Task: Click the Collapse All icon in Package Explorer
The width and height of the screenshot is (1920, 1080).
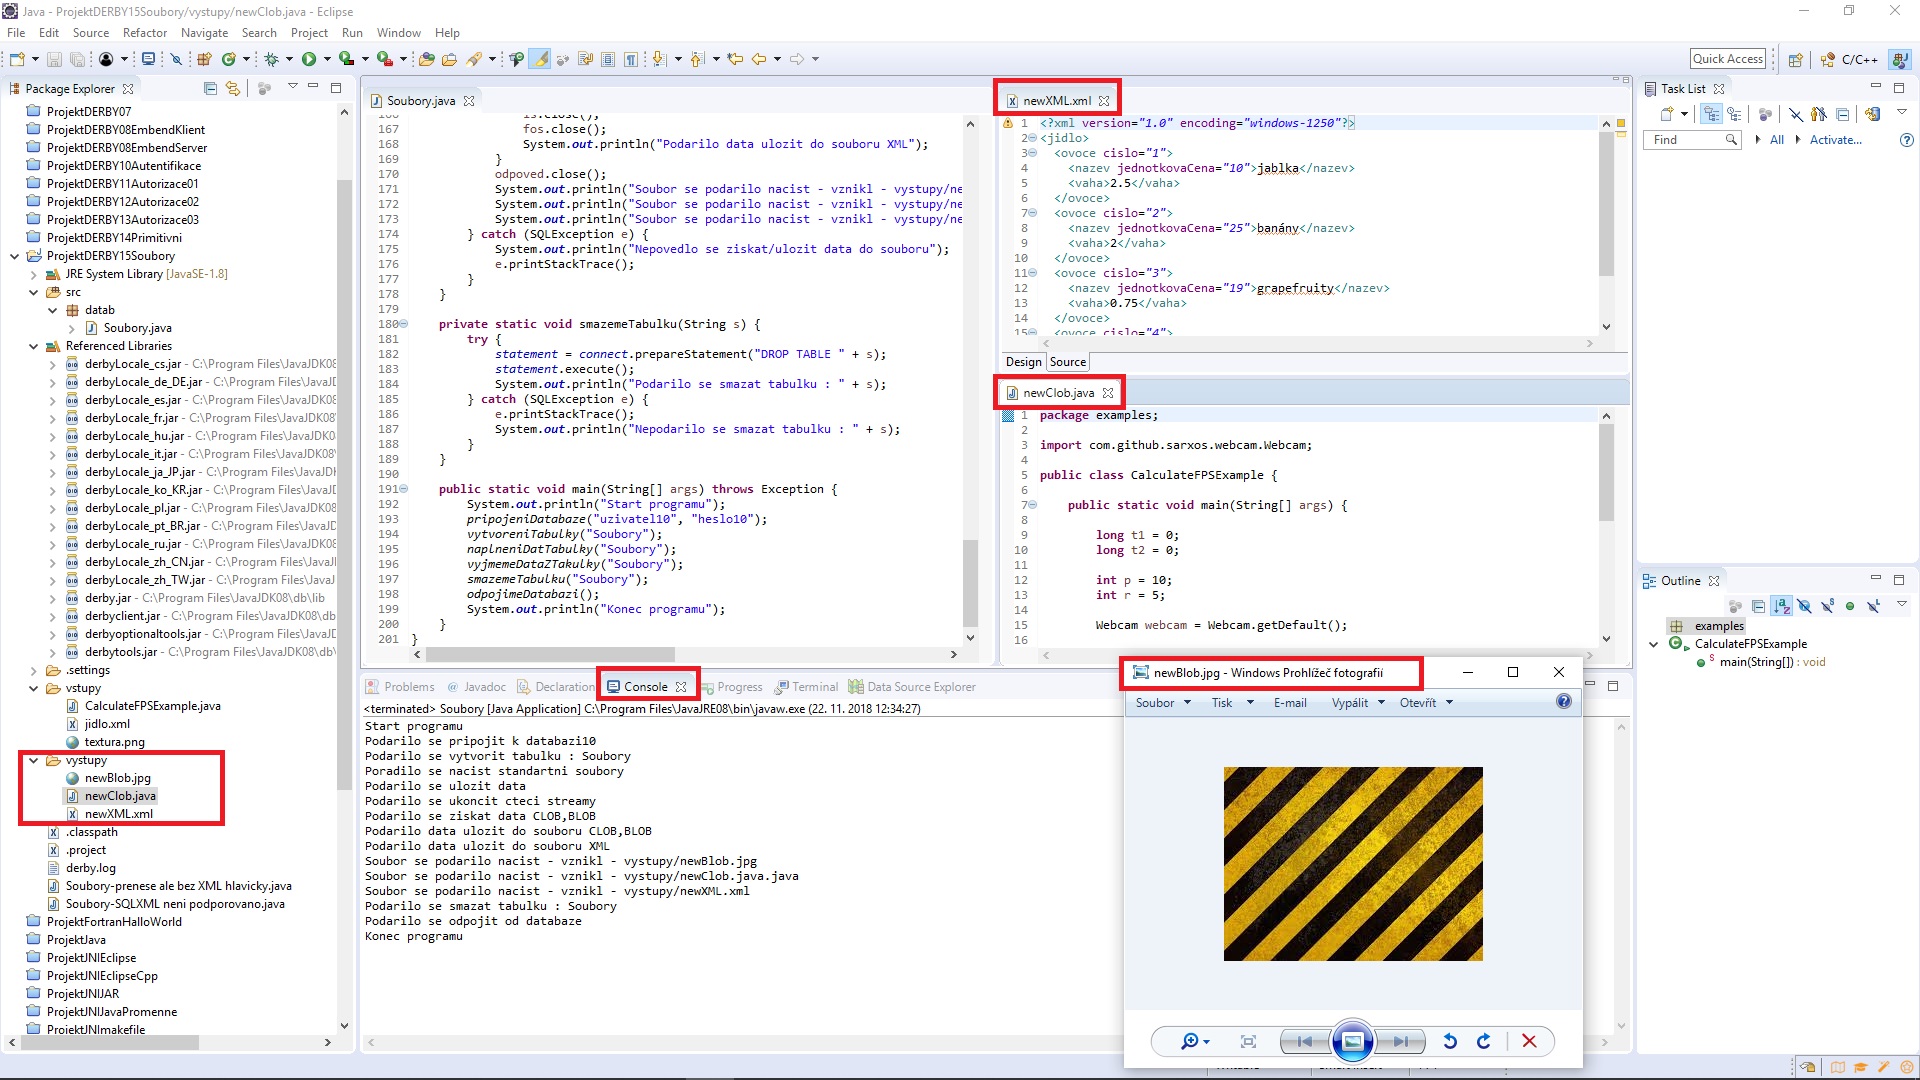Action: pos(210,88)
